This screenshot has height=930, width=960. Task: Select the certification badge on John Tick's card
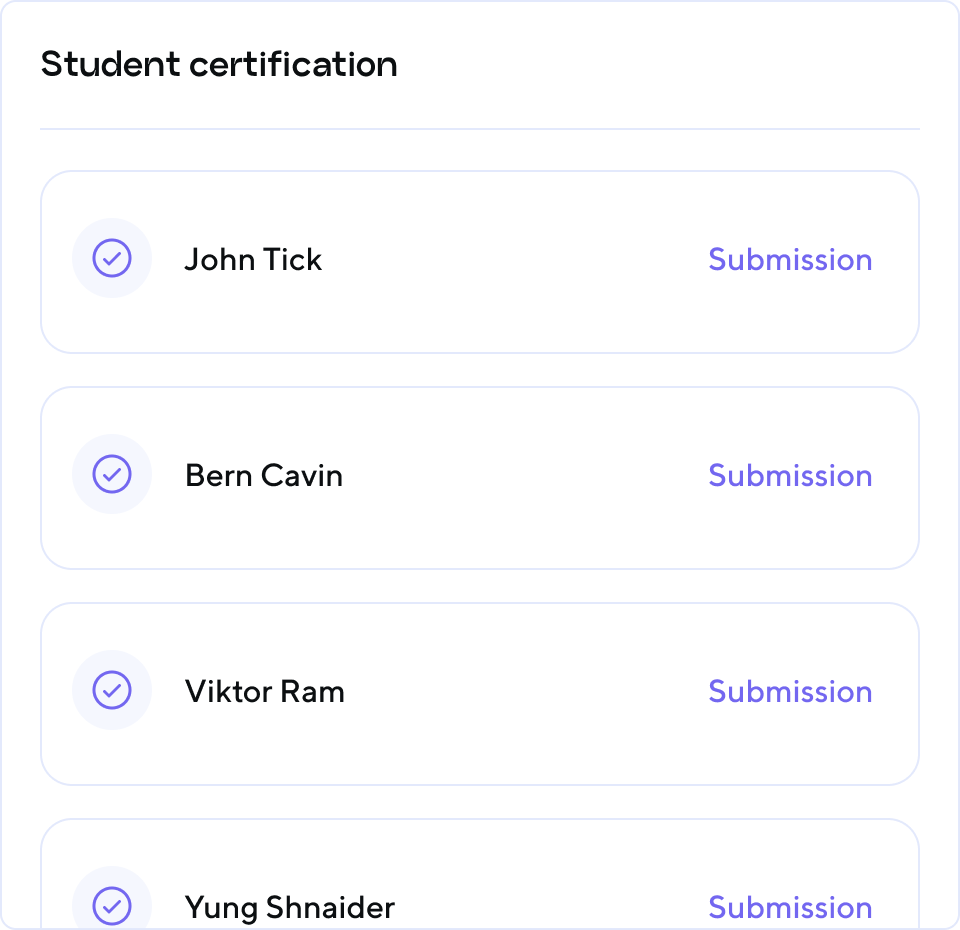coord(112,258)
